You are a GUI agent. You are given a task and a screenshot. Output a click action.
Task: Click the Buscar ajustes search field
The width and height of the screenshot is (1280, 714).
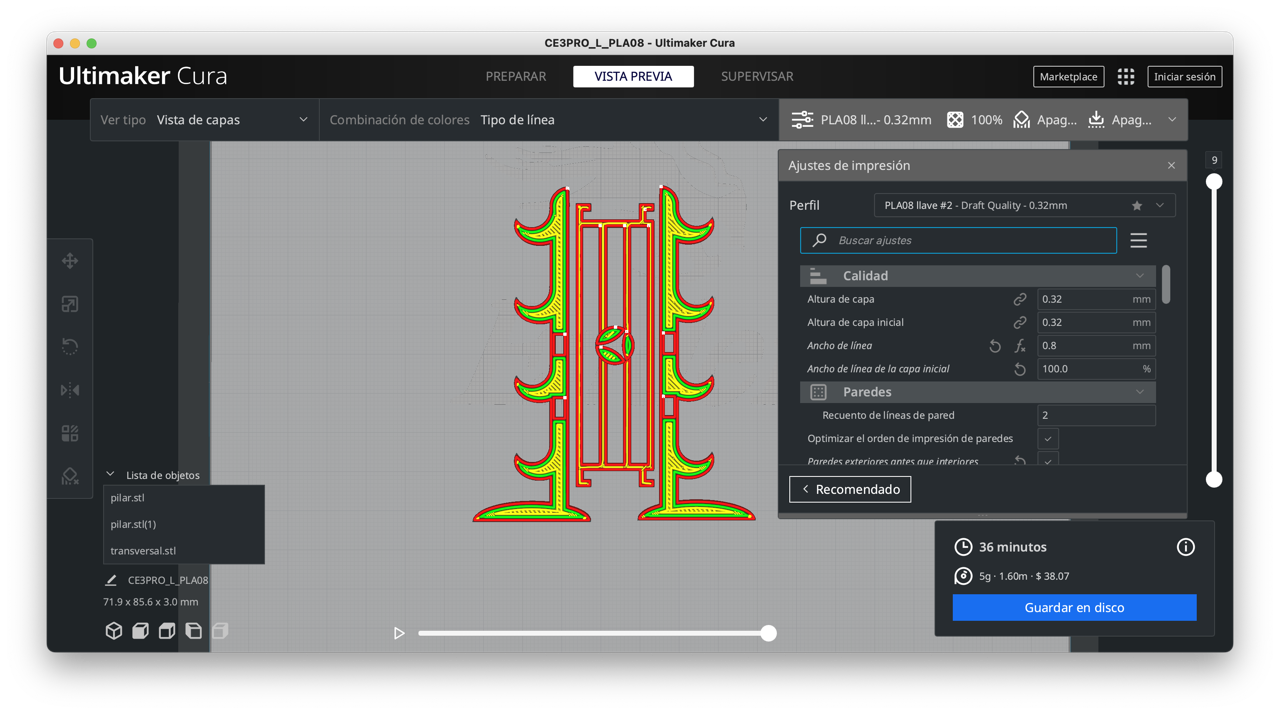(x=958, y=241)
